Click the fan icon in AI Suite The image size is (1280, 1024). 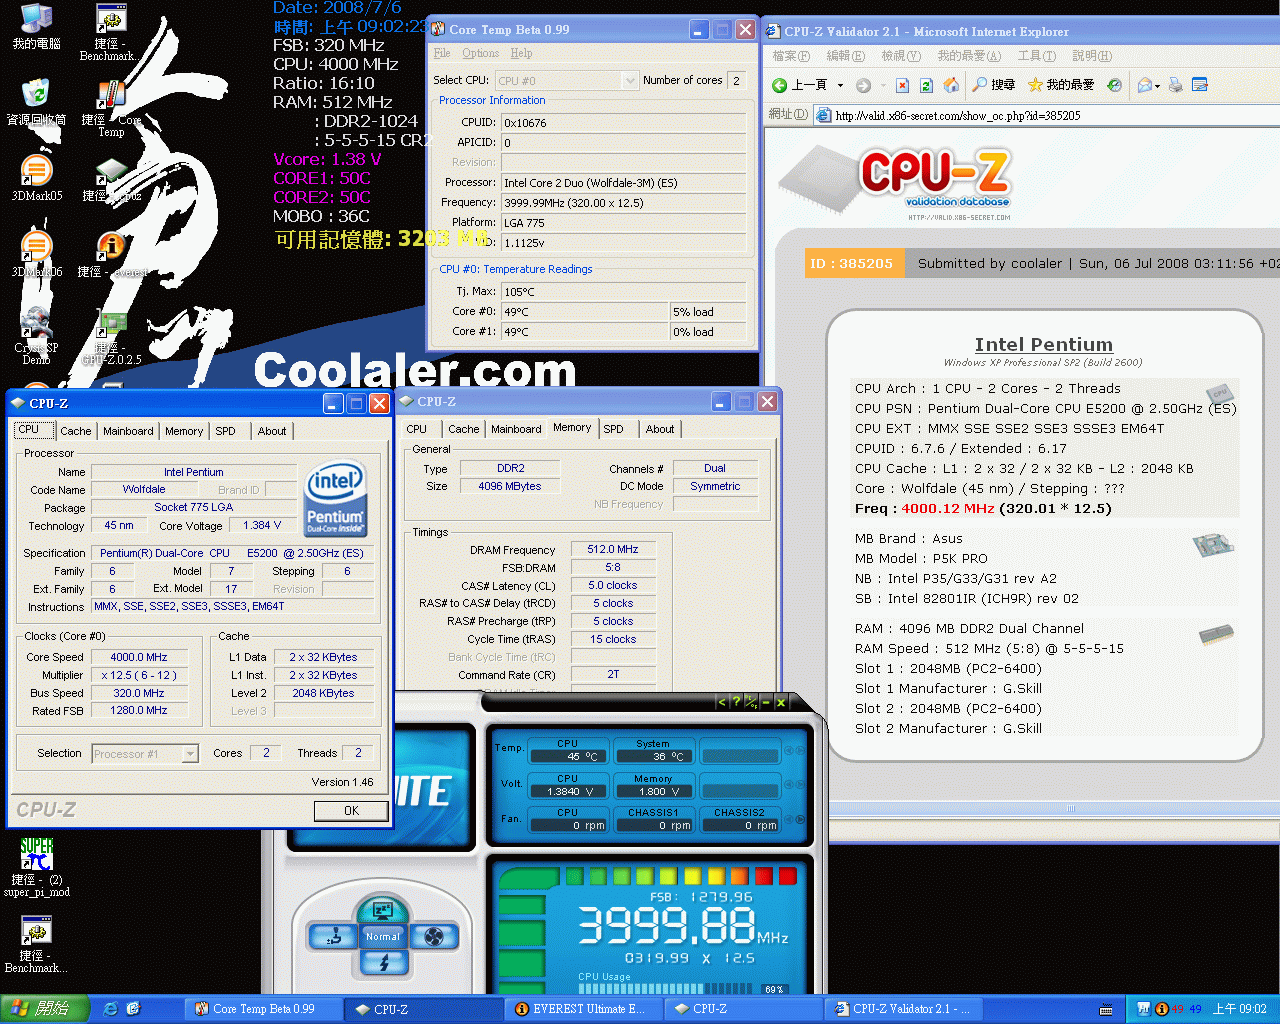click(x=434, y=937)
